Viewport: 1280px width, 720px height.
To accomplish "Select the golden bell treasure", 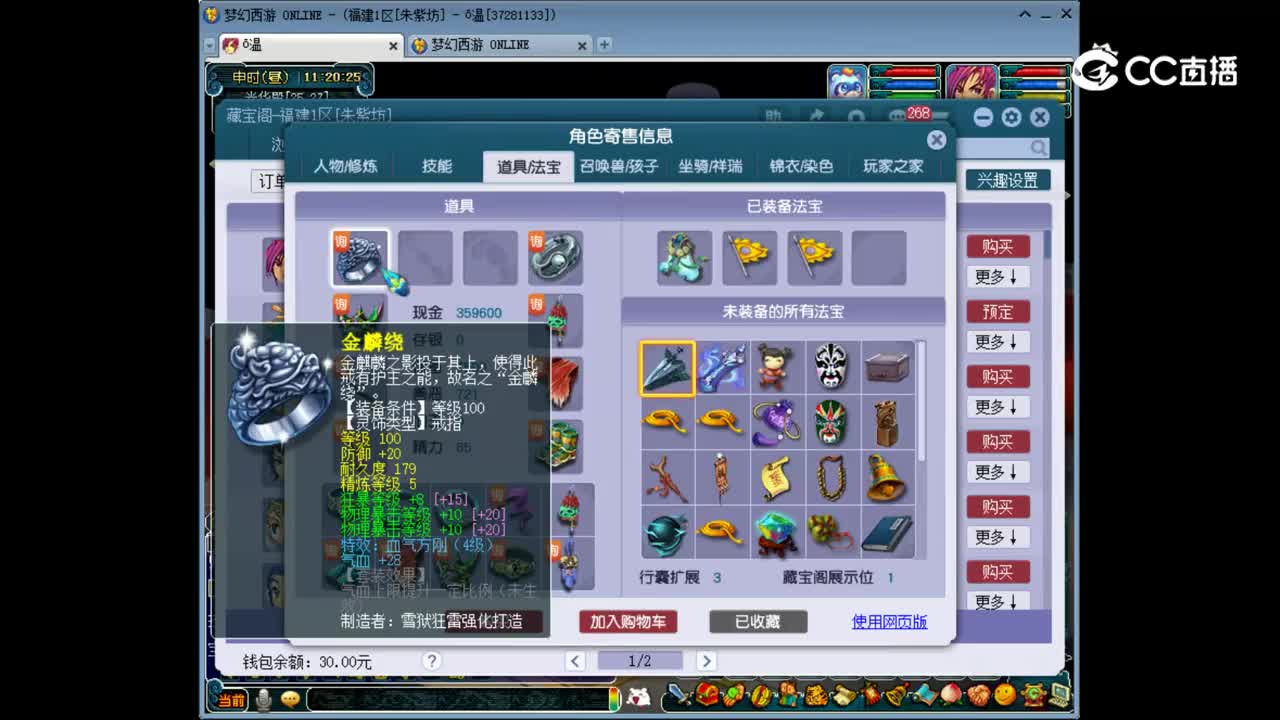I will [887, 478].
